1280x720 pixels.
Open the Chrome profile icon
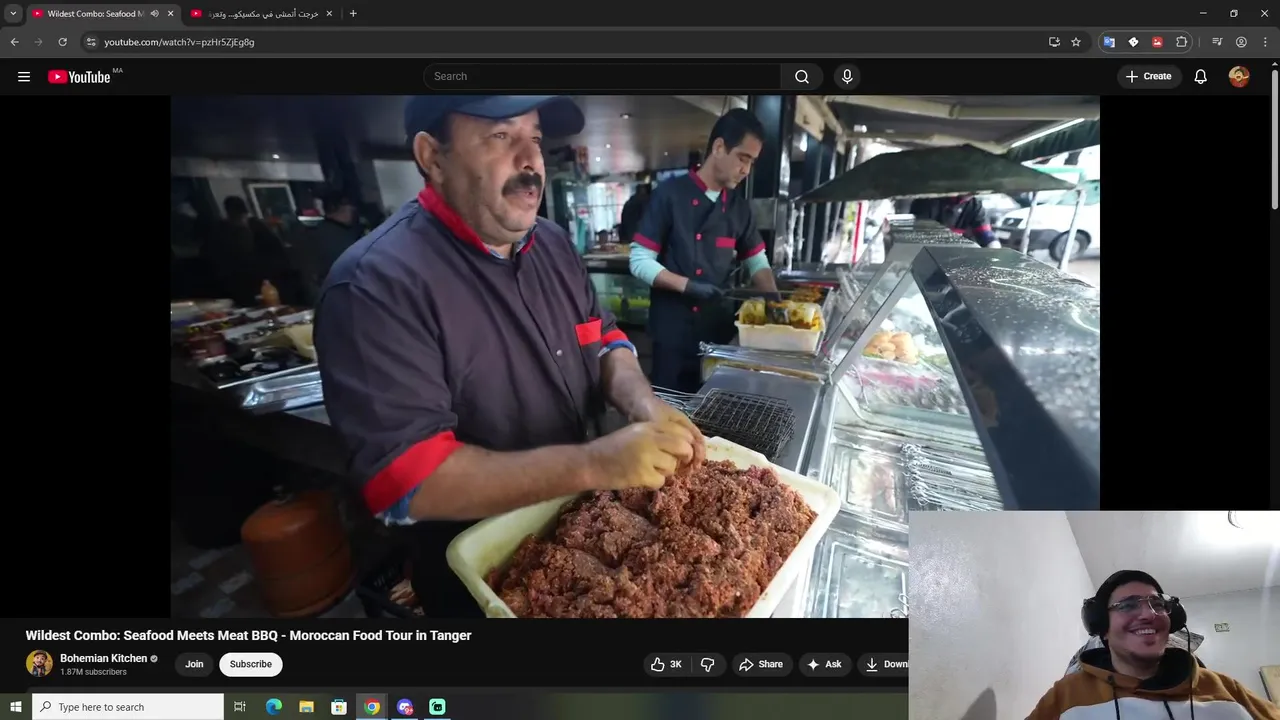point(1241,42)
